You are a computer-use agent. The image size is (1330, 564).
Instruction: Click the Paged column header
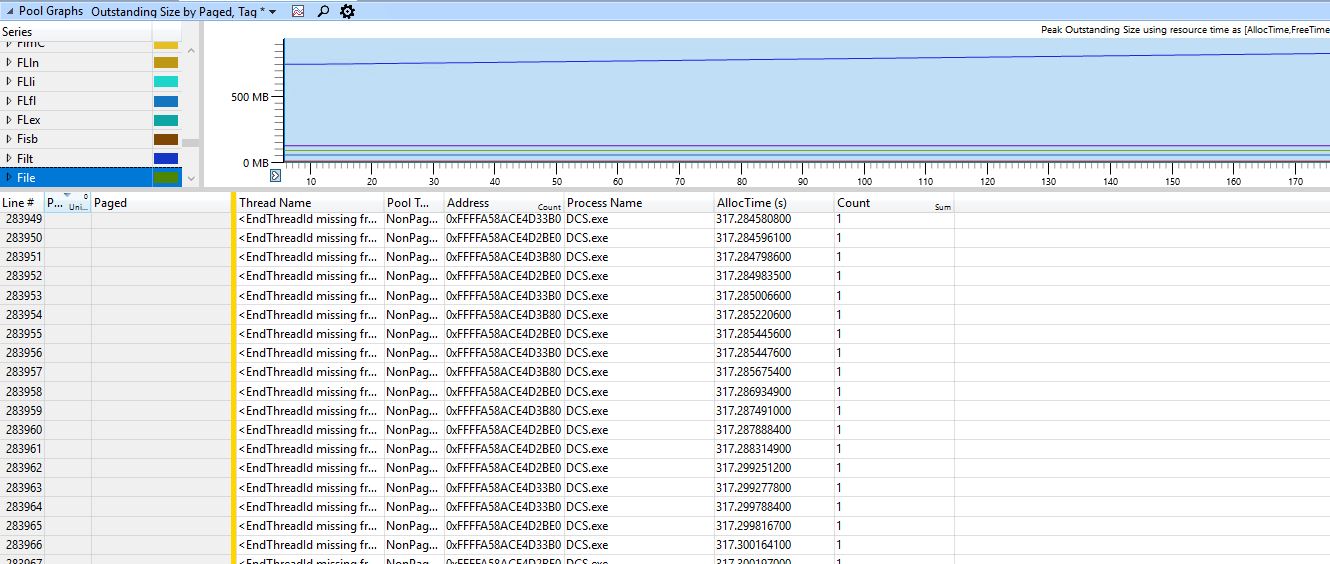[x=161, y=203]
